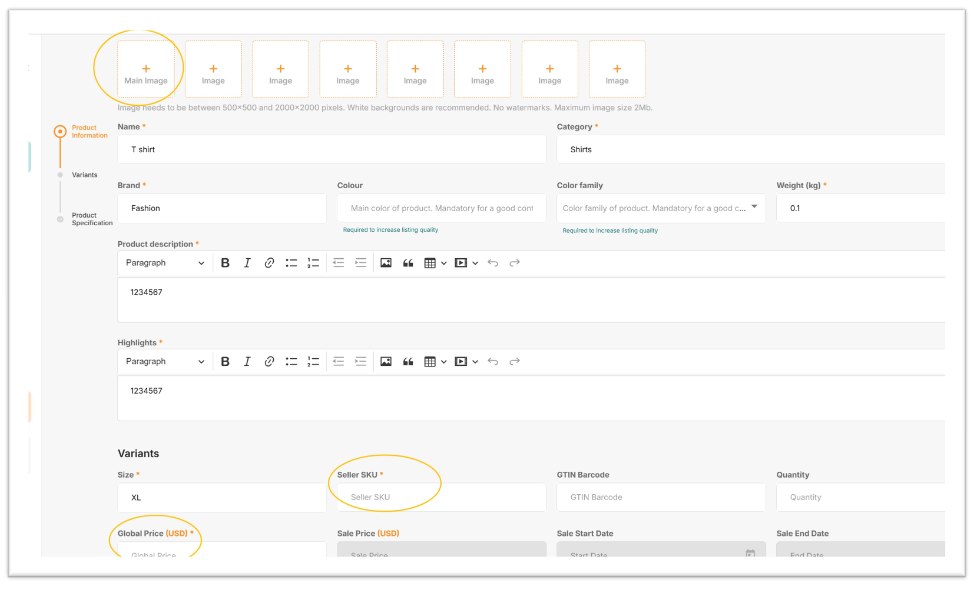Add numbered list in Highlights editor
This screenshot has width=974, height=595.
(313, 361)
